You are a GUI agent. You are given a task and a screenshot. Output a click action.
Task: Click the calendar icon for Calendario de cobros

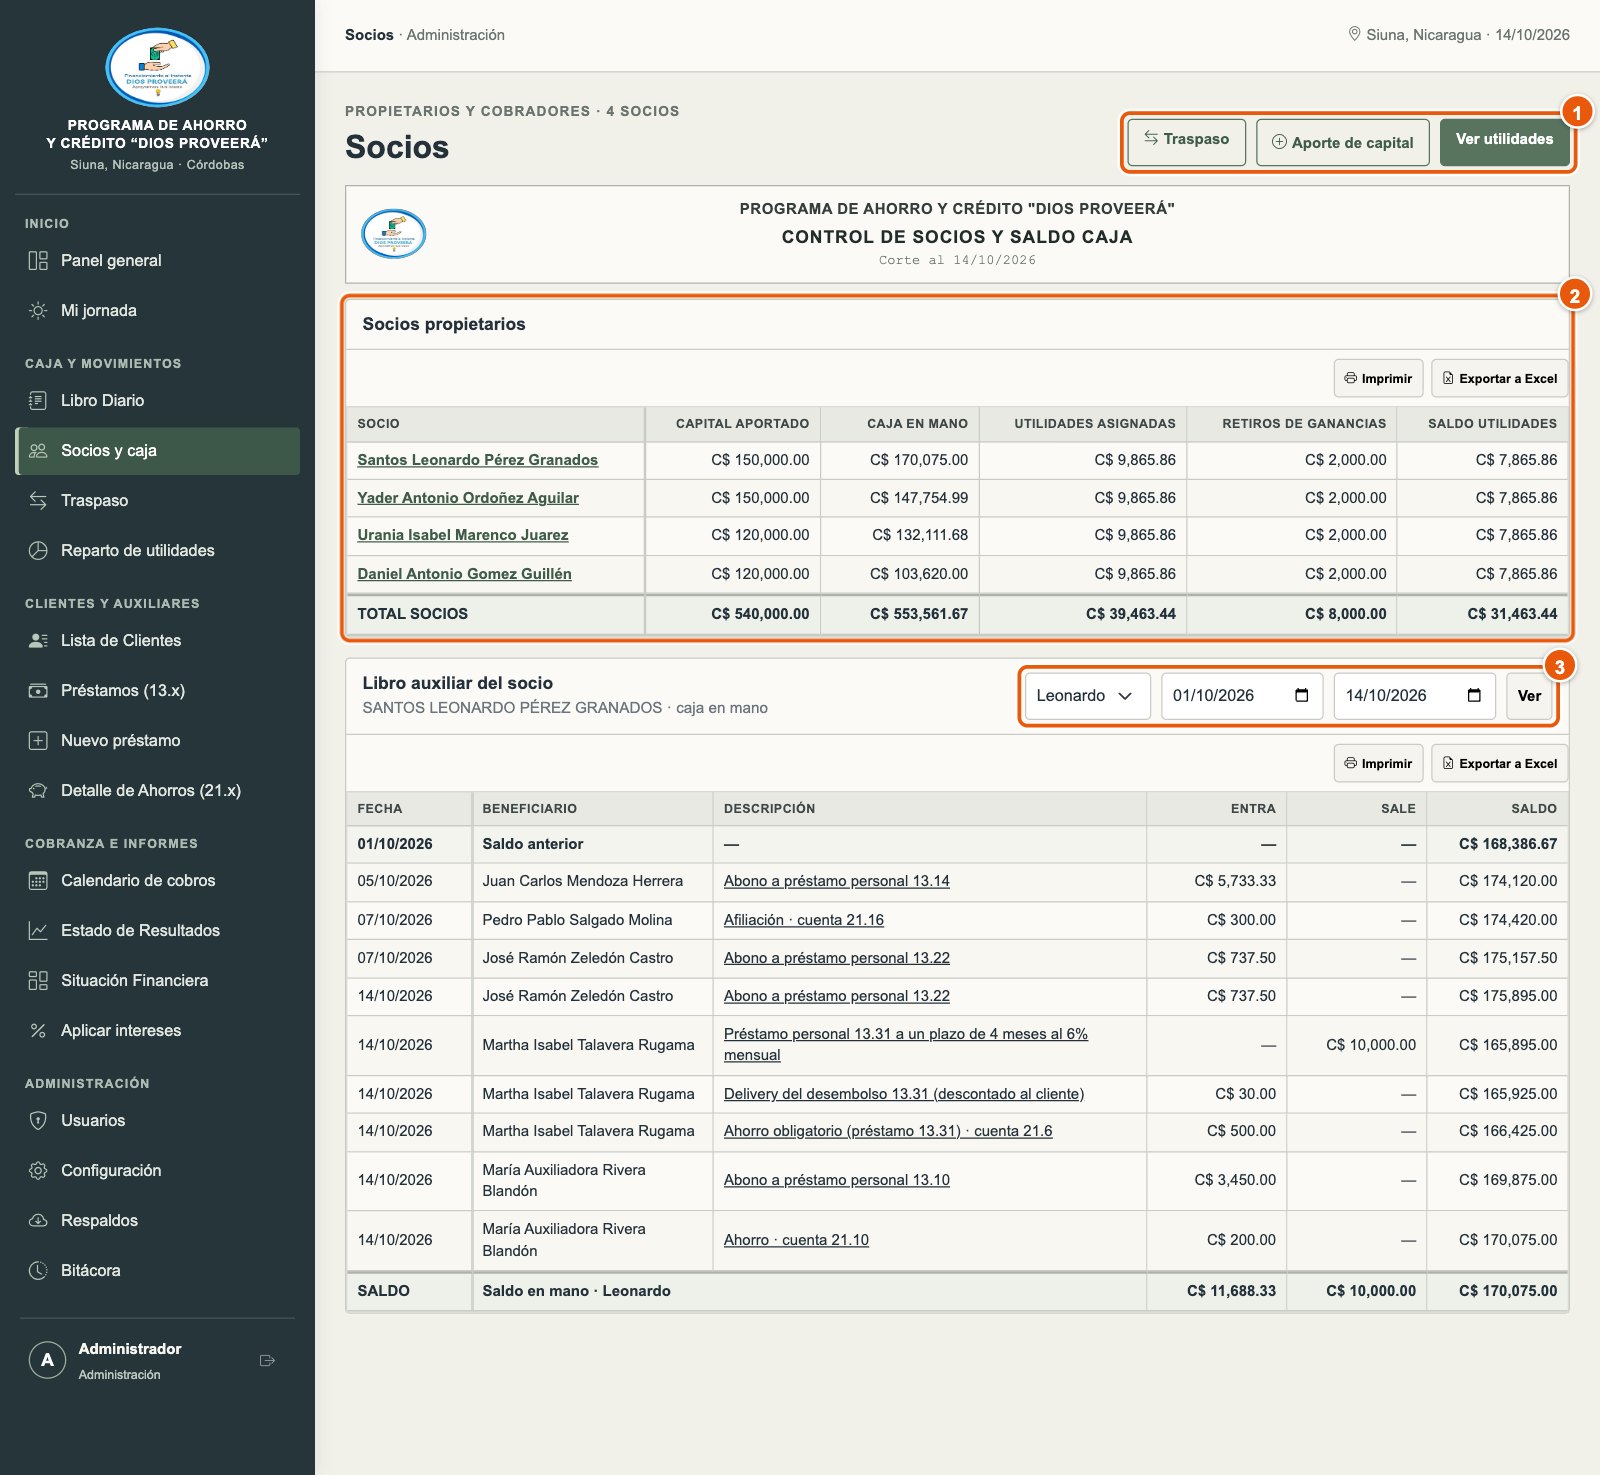(38, 881)
